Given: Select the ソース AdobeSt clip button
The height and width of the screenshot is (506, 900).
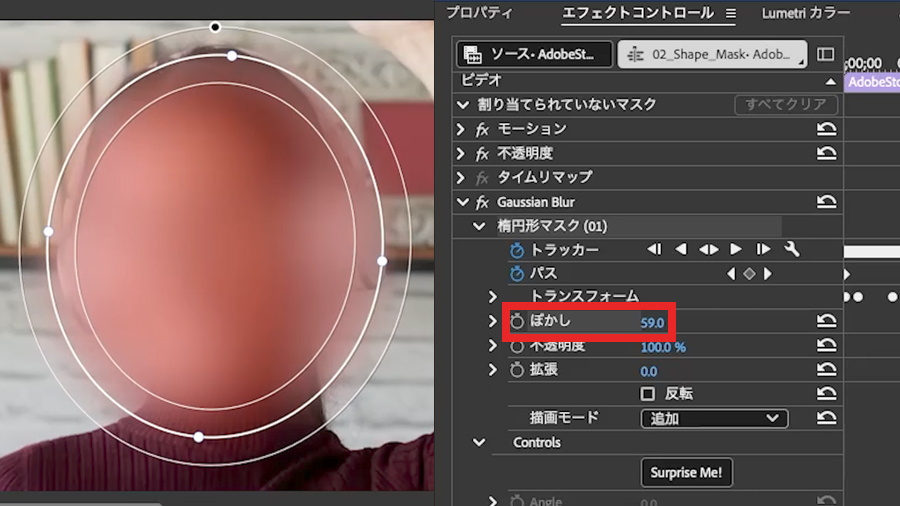Looking at the screenshot, I should [534, 55].
